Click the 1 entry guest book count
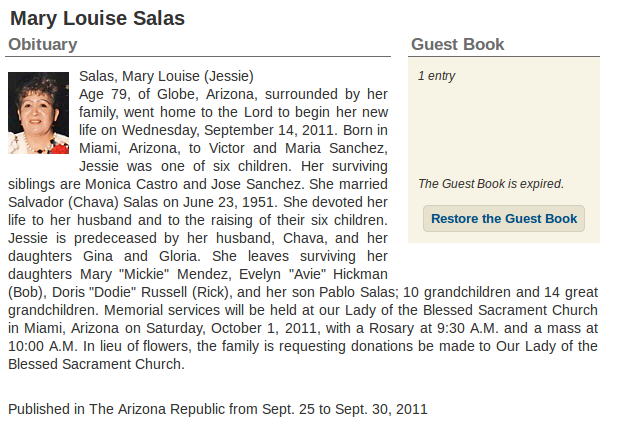 [x=437, y=76]
